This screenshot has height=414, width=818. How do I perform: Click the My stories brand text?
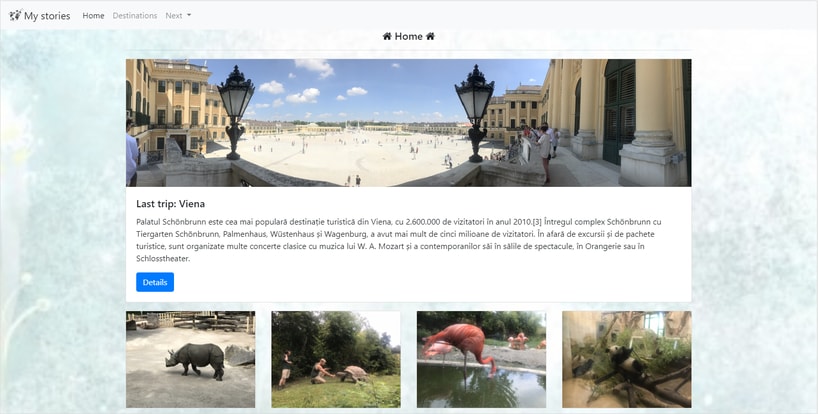point(47,16)
